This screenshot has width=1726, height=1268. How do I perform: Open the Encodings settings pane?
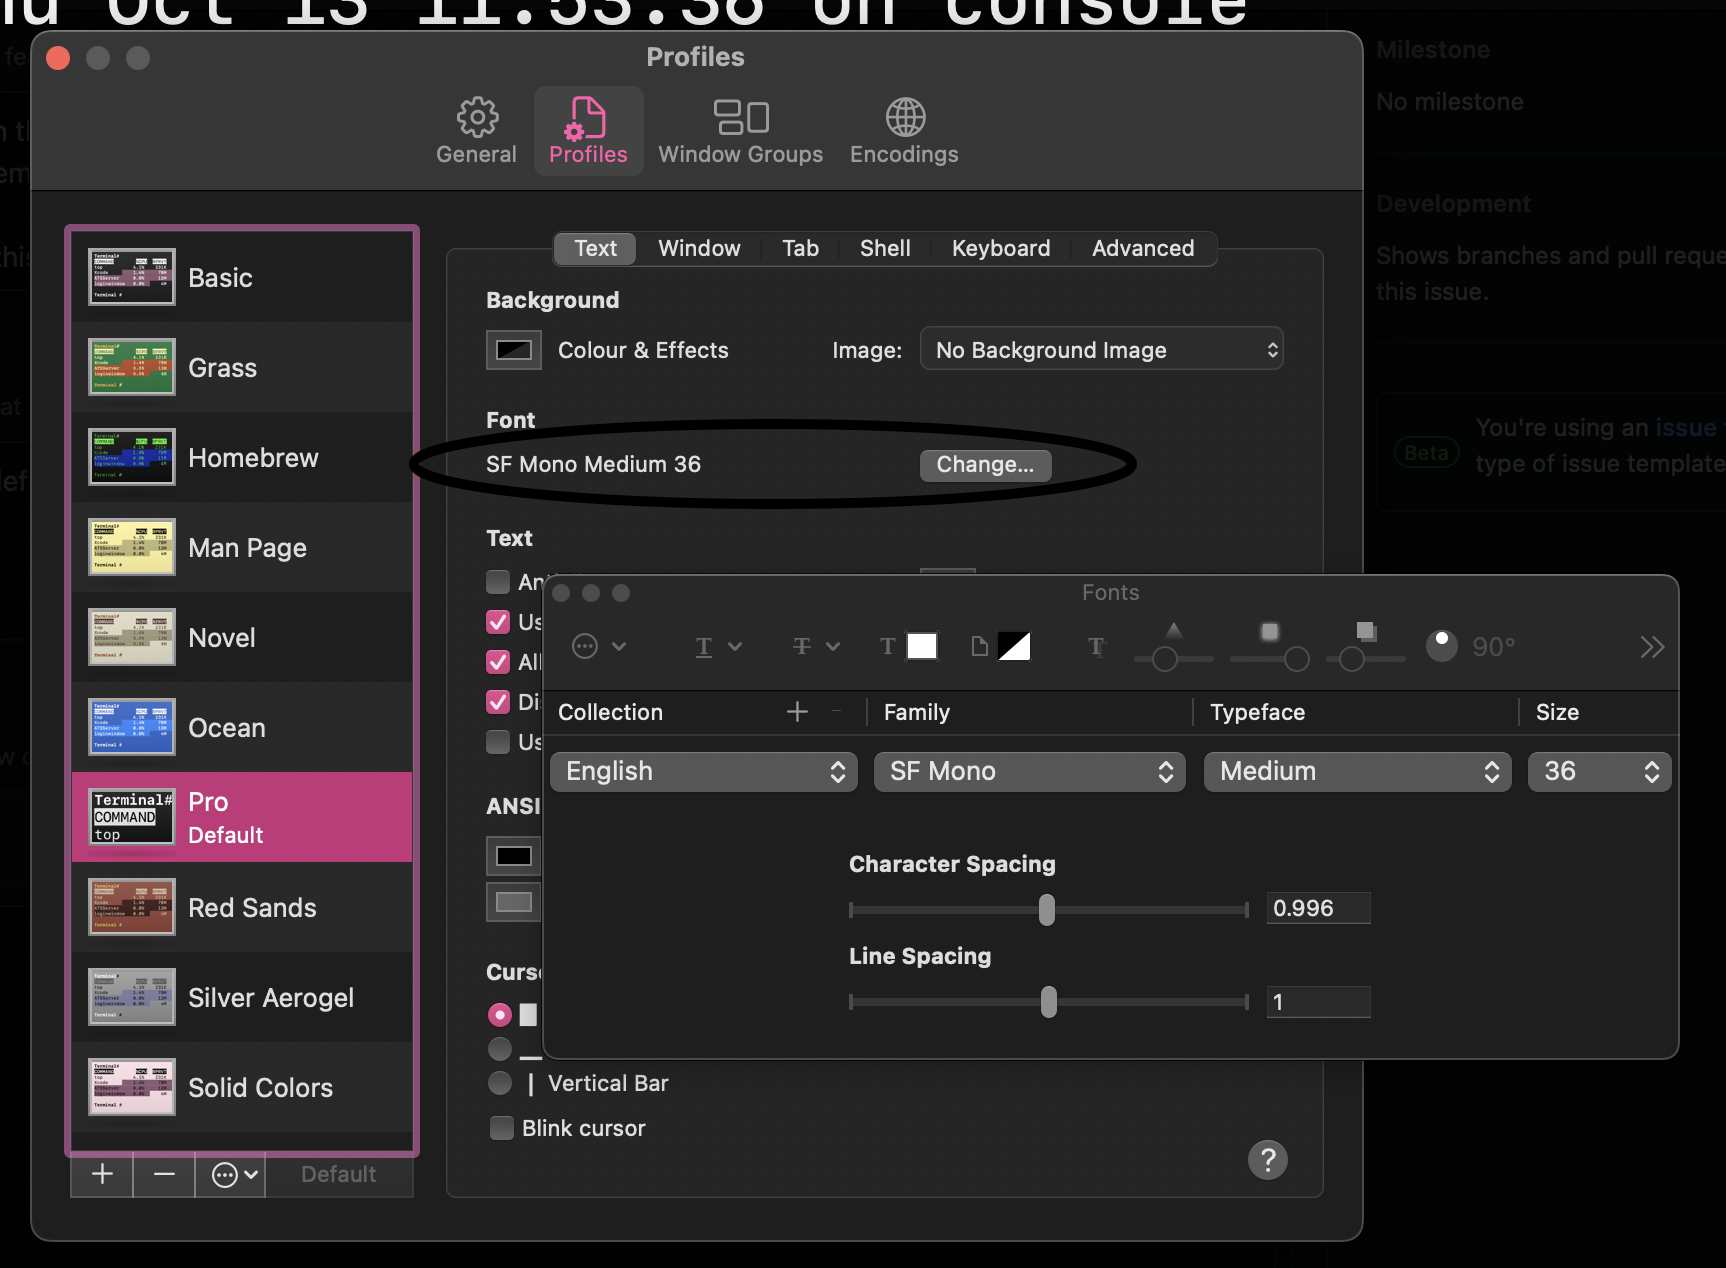[903, 130]
